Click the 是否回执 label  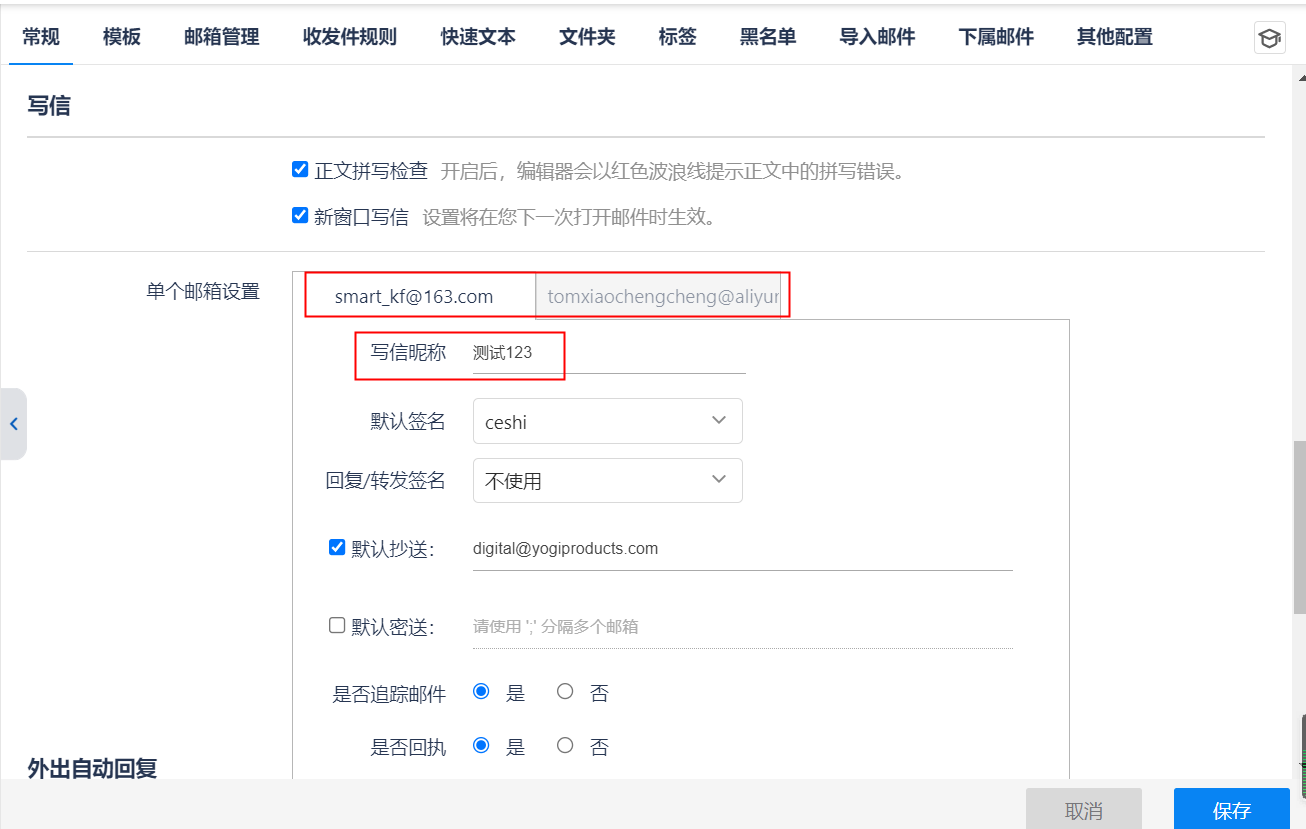coord(408,747)
